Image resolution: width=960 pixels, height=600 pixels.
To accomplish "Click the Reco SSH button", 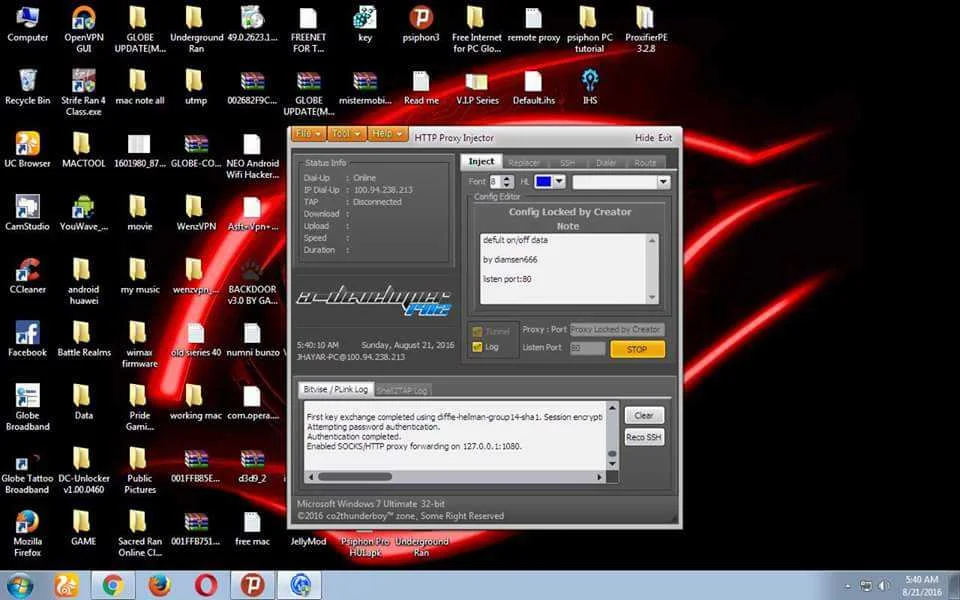I will (644, 437).
